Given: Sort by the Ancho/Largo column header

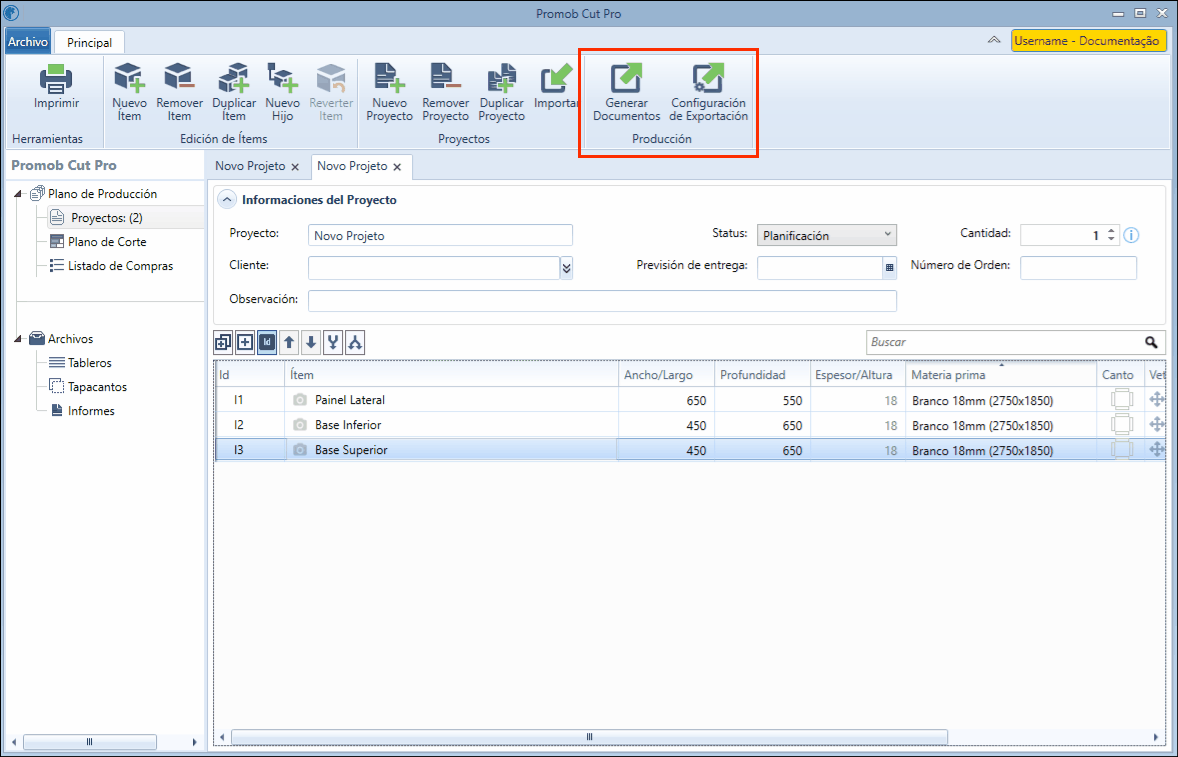Looking at the screenshot, I should pyautogui.click(x=666, y=375).
